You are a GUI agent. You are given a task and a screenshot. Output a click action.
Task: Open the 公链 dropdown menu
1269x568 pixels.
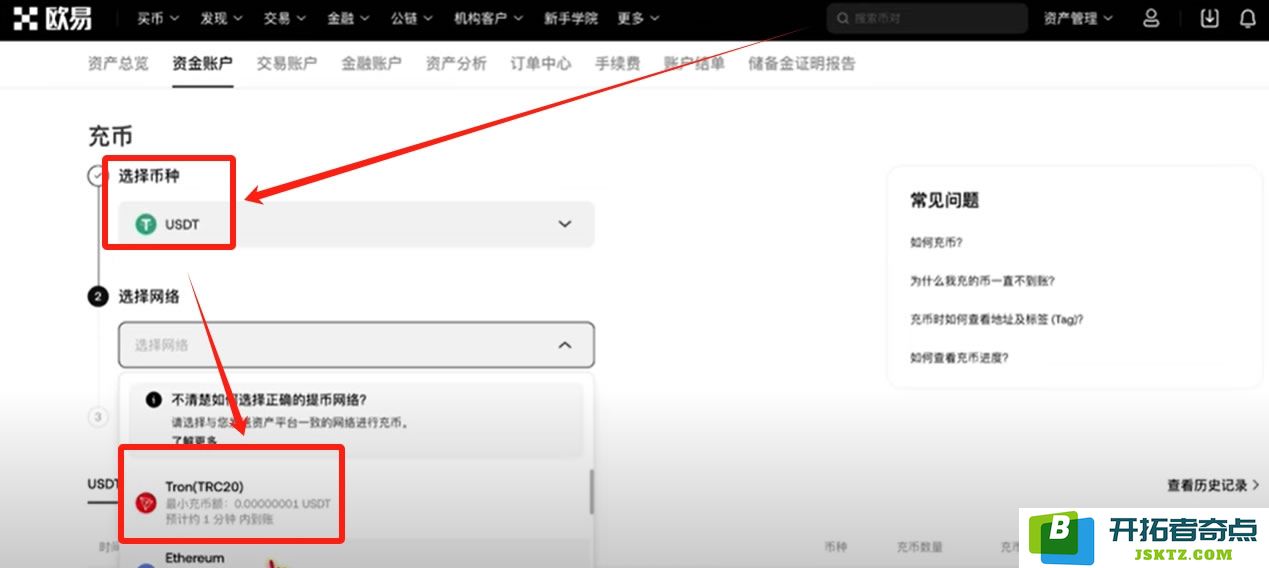(x=411, y=18)
